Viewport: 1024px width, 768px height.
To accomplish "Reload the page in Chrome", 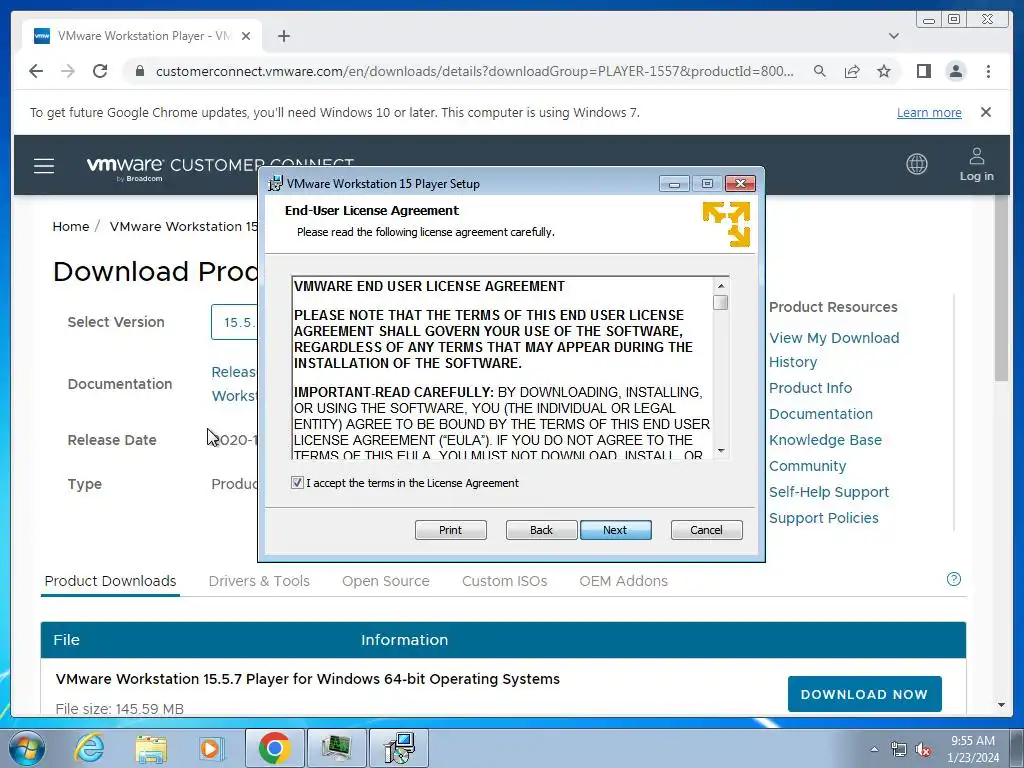I will [100, 71].
